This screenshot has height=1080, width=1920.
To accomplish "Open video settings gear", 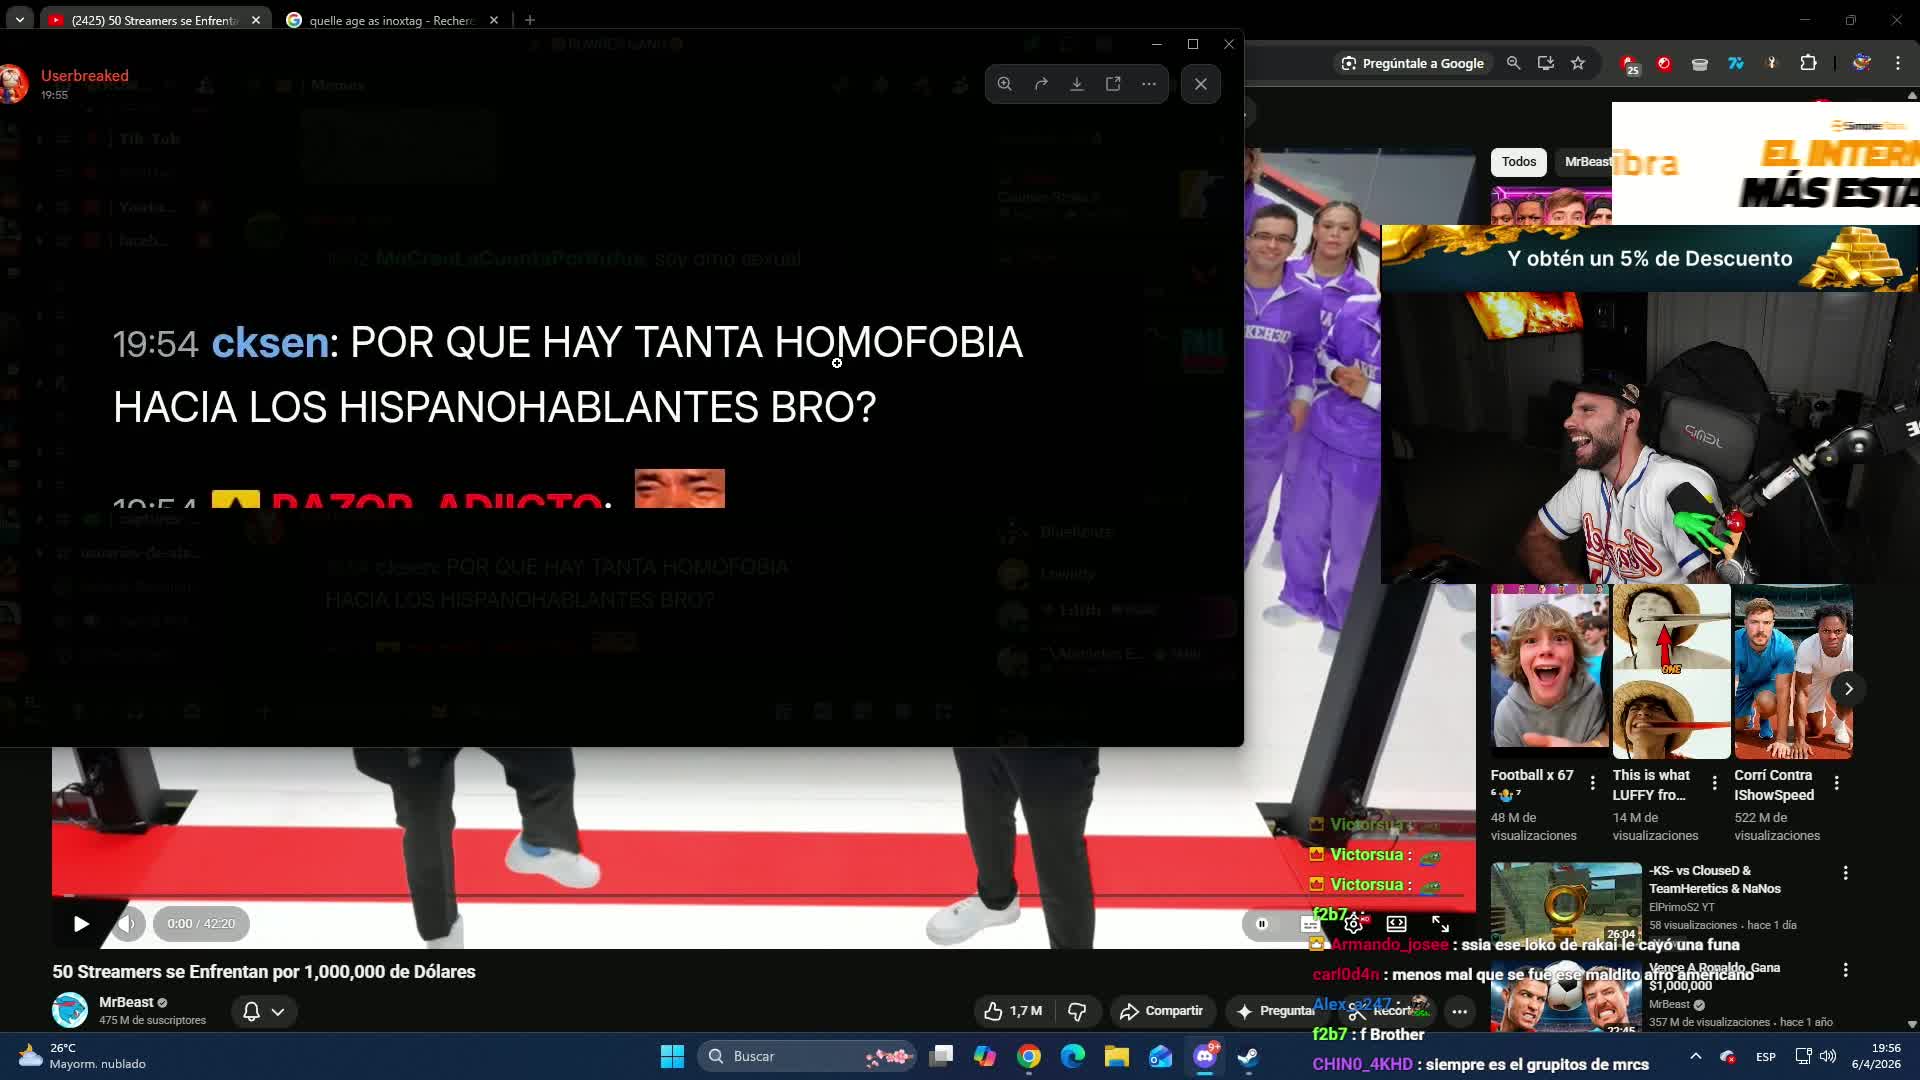I will point(1353,924).
